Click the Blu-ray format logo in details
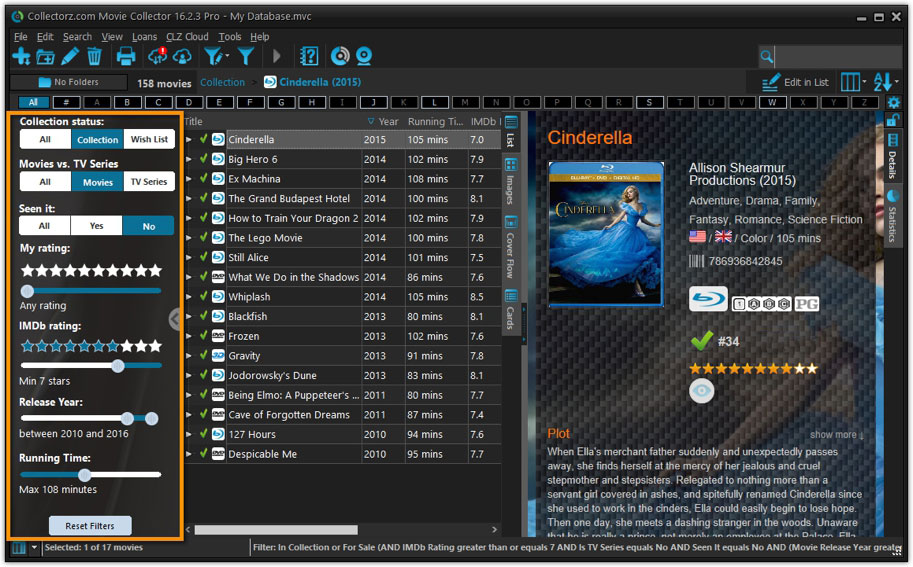 click(x=708, y=299)
